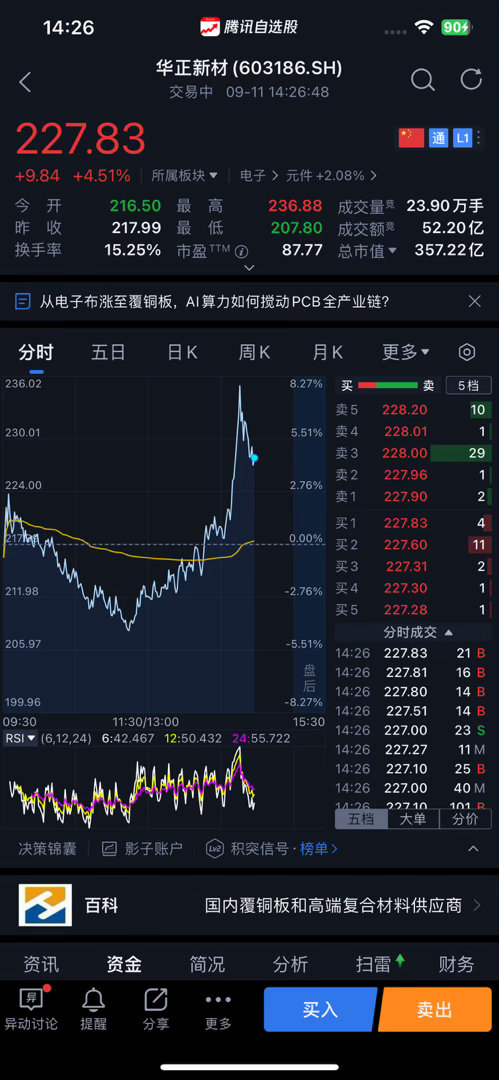The image size is (499, 1080).
Task: Open 提醒 bell alert icon
Action: (93, 999)
